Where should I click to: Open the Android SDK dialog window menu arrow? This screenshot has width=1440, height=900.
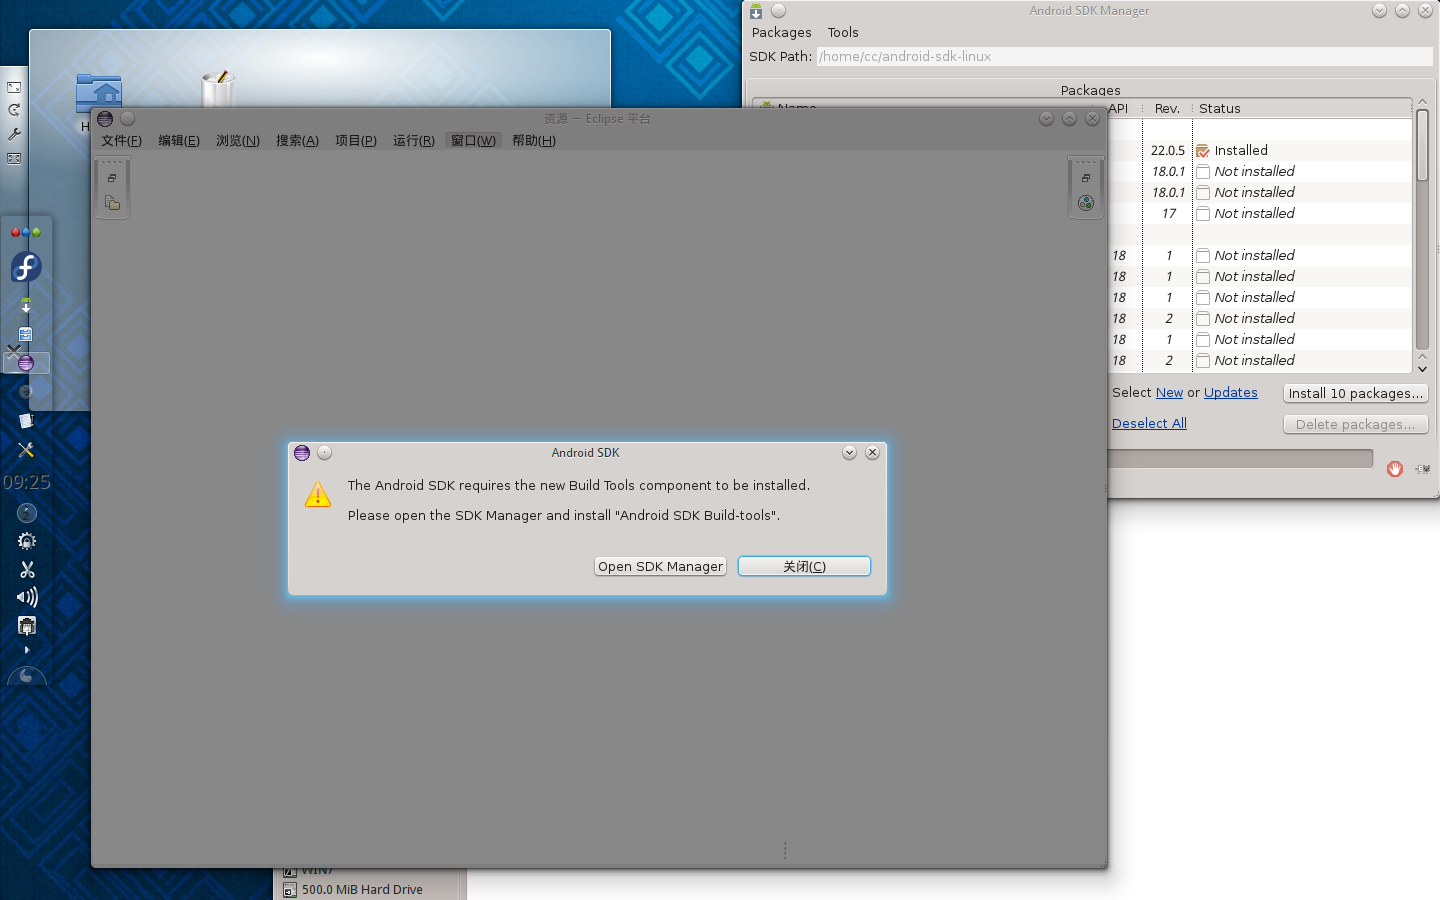point(849,453)
